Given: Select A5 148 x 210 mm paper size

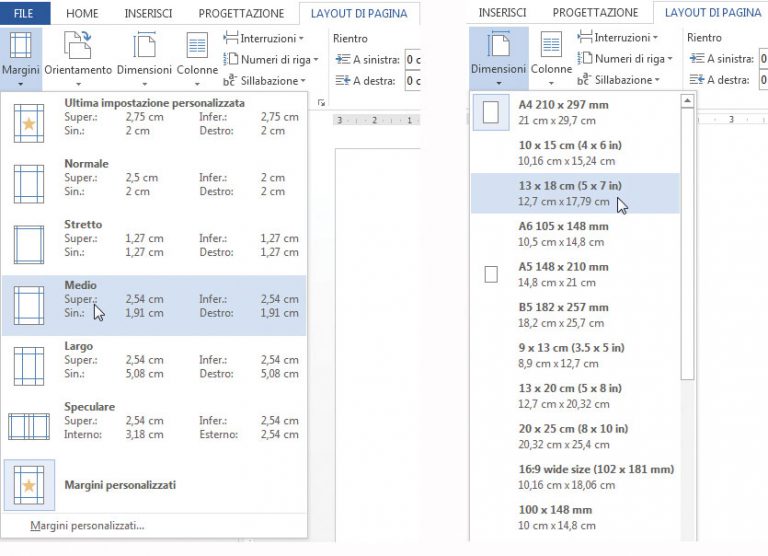Looking at the screenshot, I should [576, 274].
